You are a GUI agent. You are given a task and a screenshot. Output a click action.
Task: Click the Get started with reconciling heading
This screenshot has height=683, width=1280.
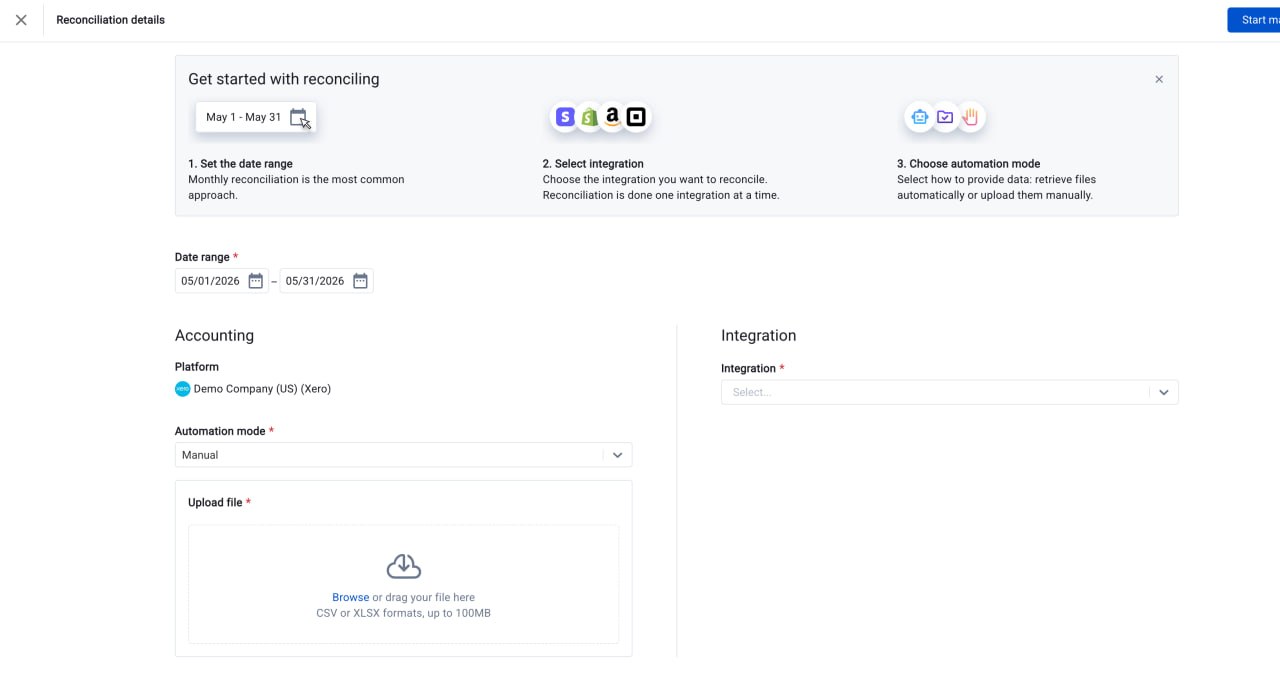(x=284, y=79)
